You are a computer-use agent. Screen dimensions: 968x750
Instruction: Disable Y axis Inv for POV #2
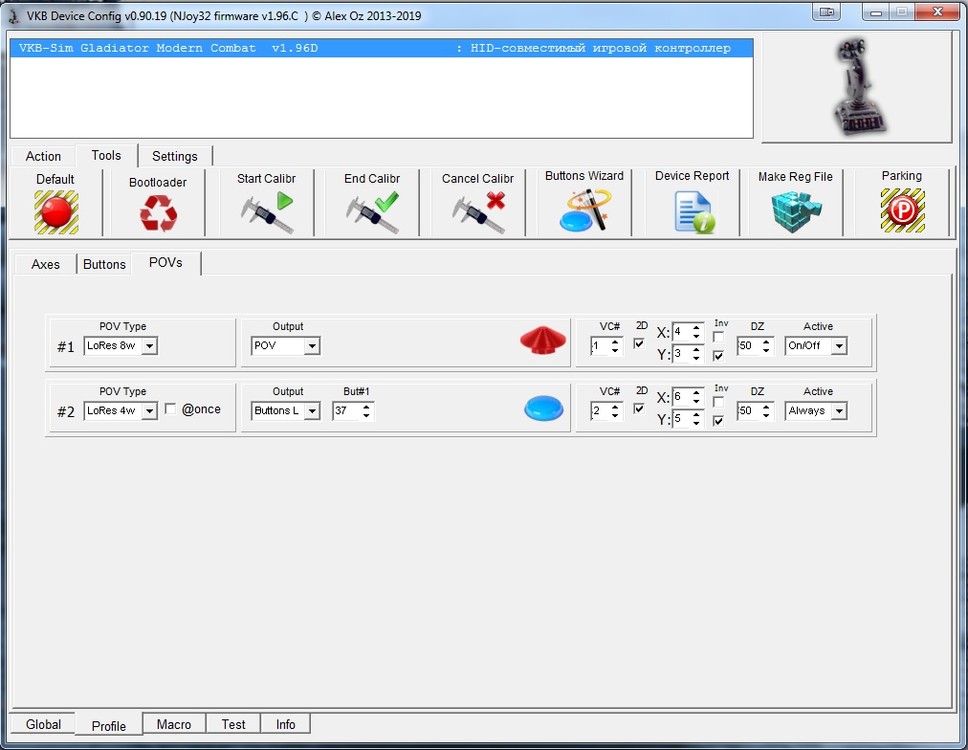tap(718, 421)
